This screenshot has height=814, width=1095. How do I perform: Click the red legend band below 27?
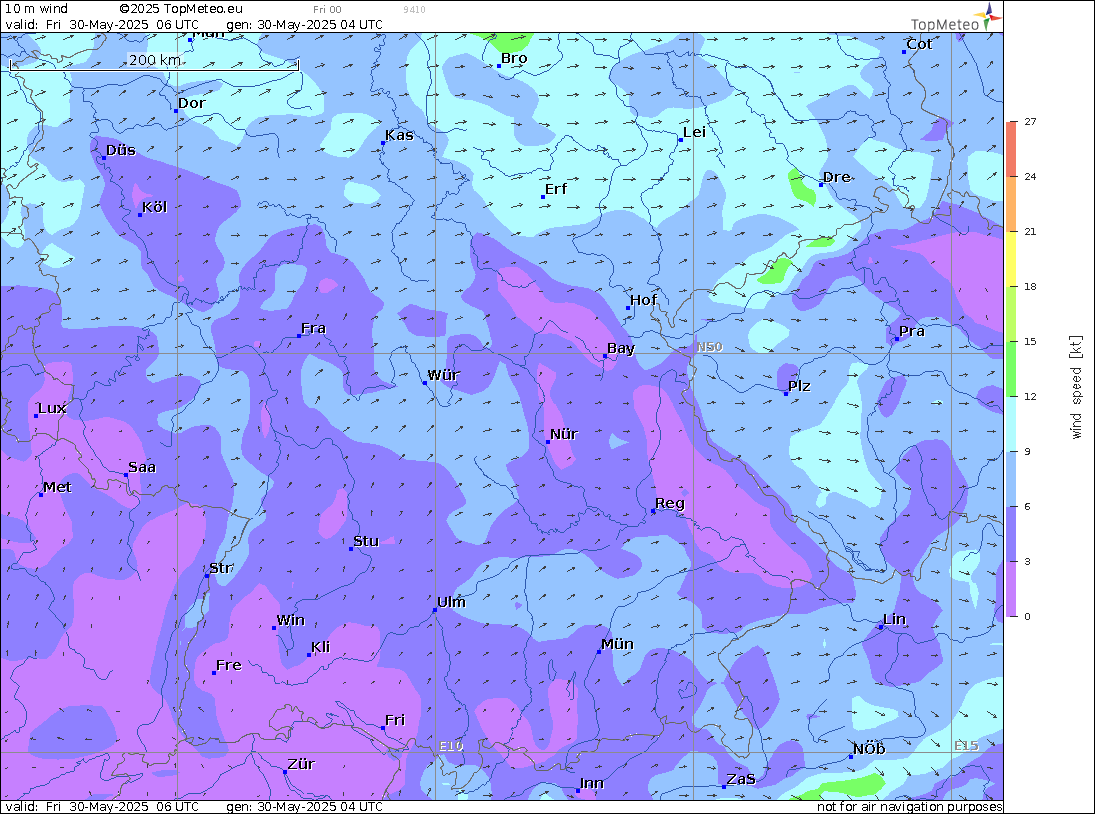[1012, 149]
